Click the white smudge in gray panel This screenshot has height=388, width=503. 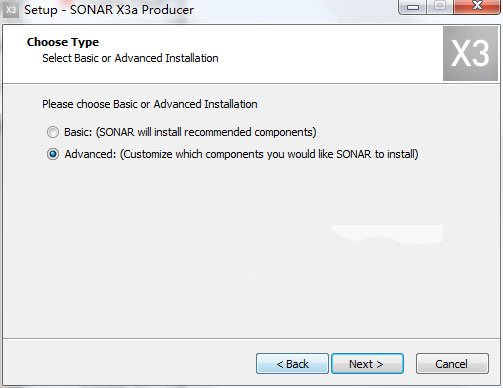coord(388,233)
